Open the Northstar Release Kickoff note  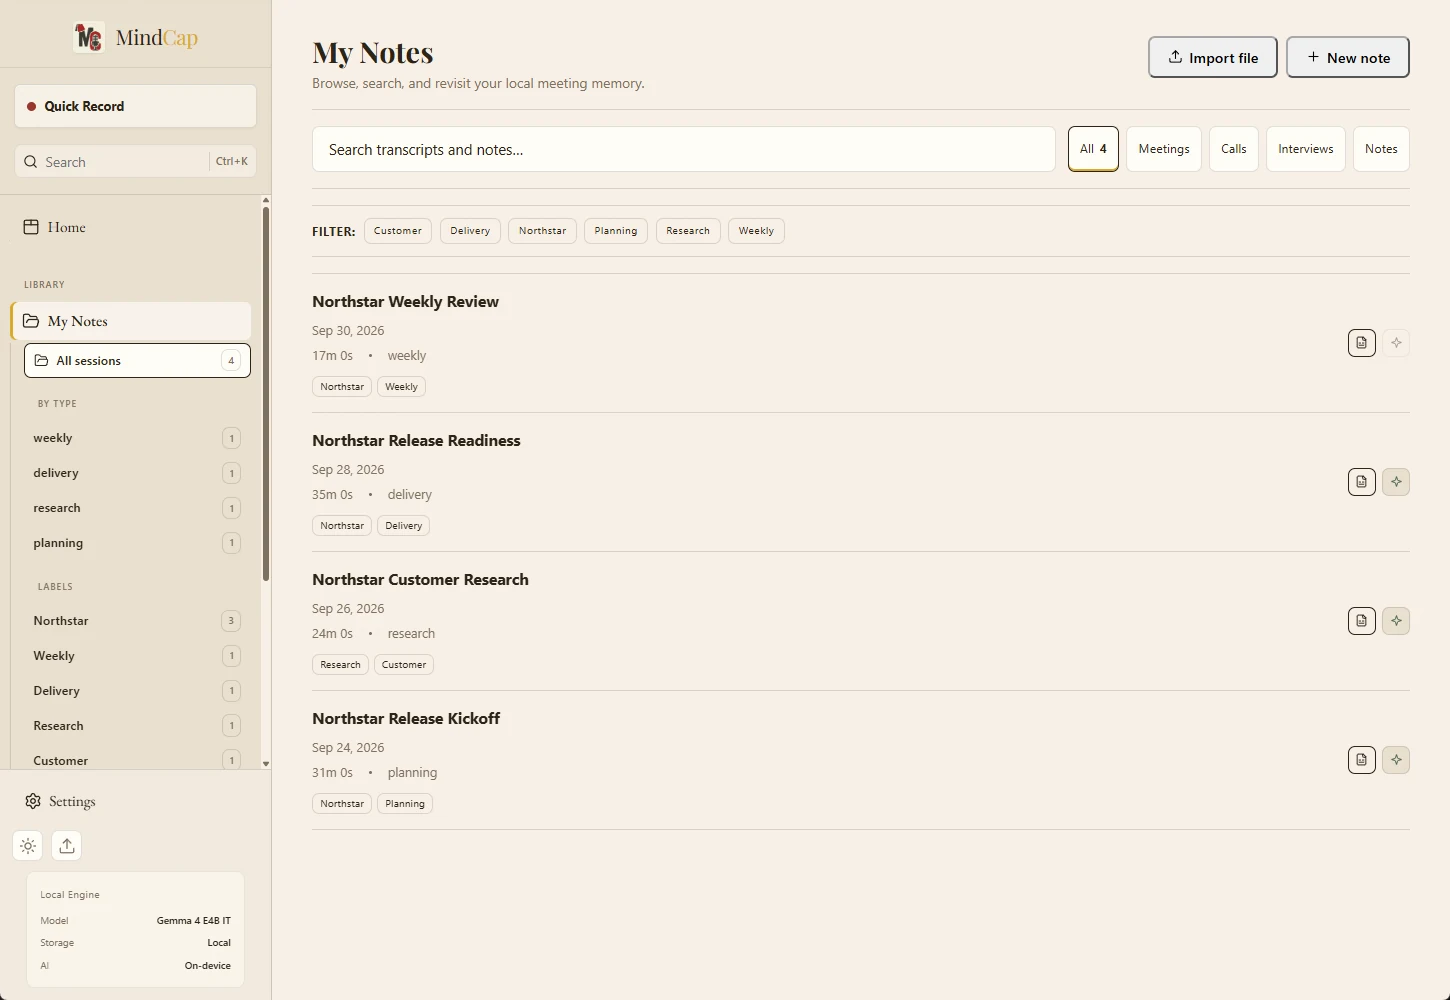click(406, 718)
